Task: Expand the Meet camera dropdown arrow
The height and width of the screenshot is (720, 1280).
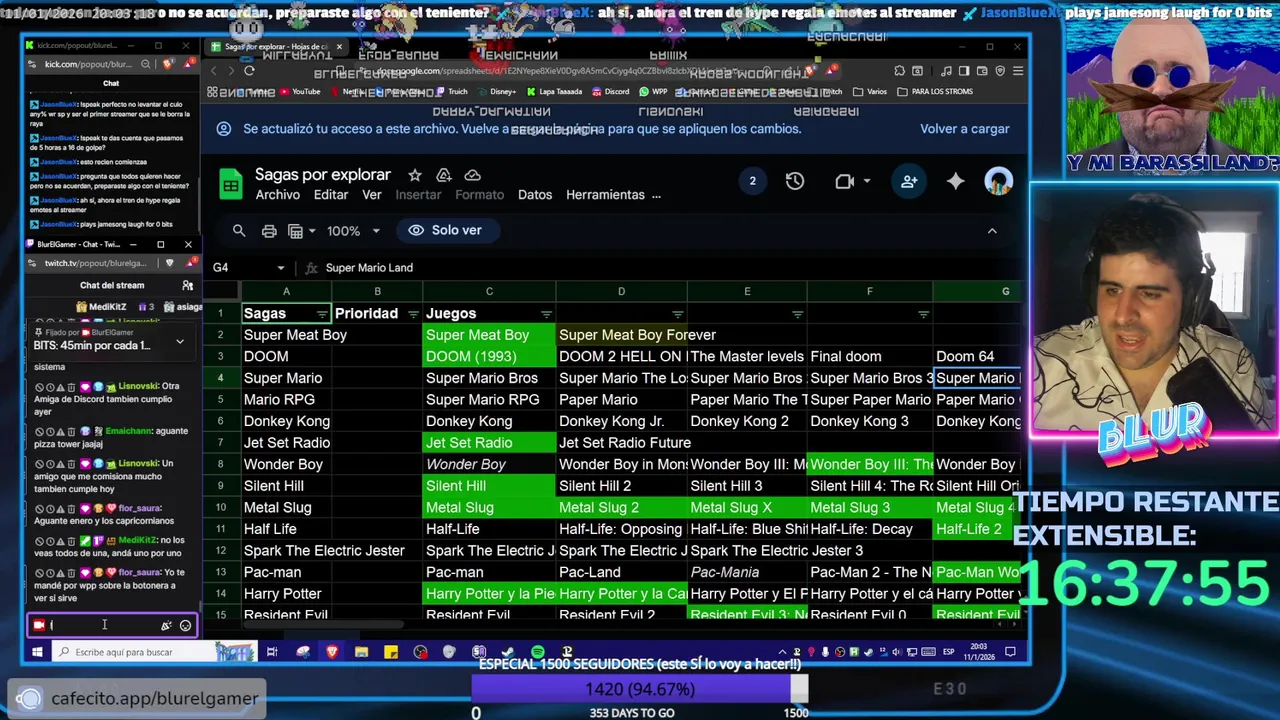Action: tap(866, 181)
